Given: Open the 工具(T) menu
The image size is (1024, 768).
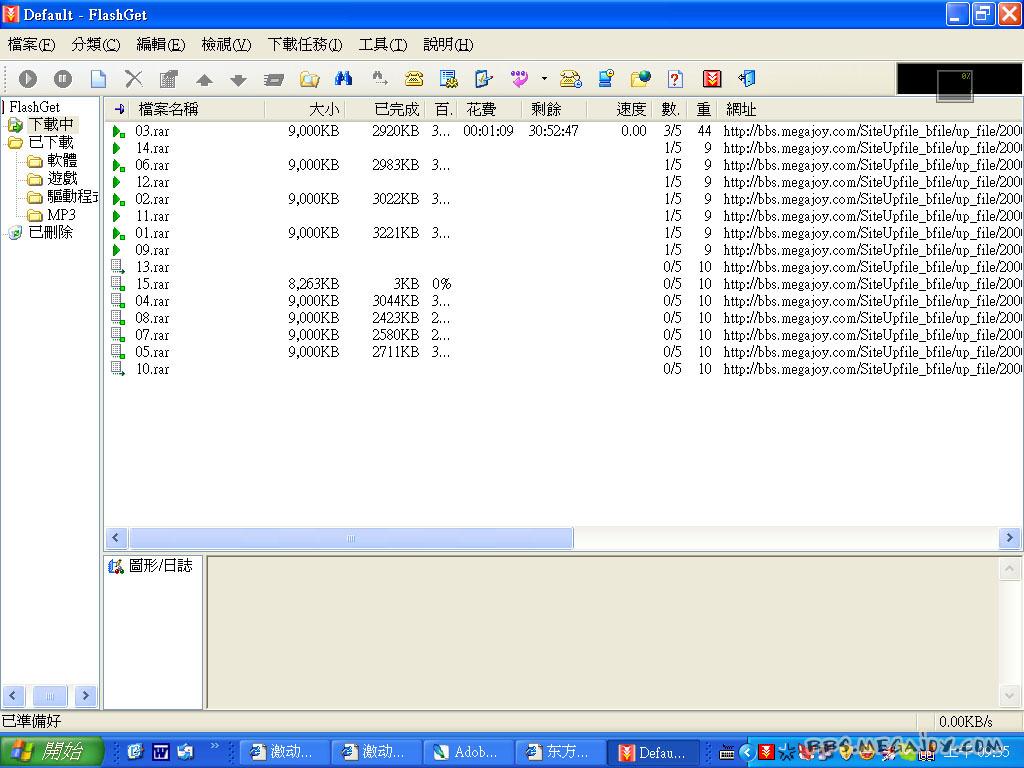Looking at the screenshot, I should point(383,44).
